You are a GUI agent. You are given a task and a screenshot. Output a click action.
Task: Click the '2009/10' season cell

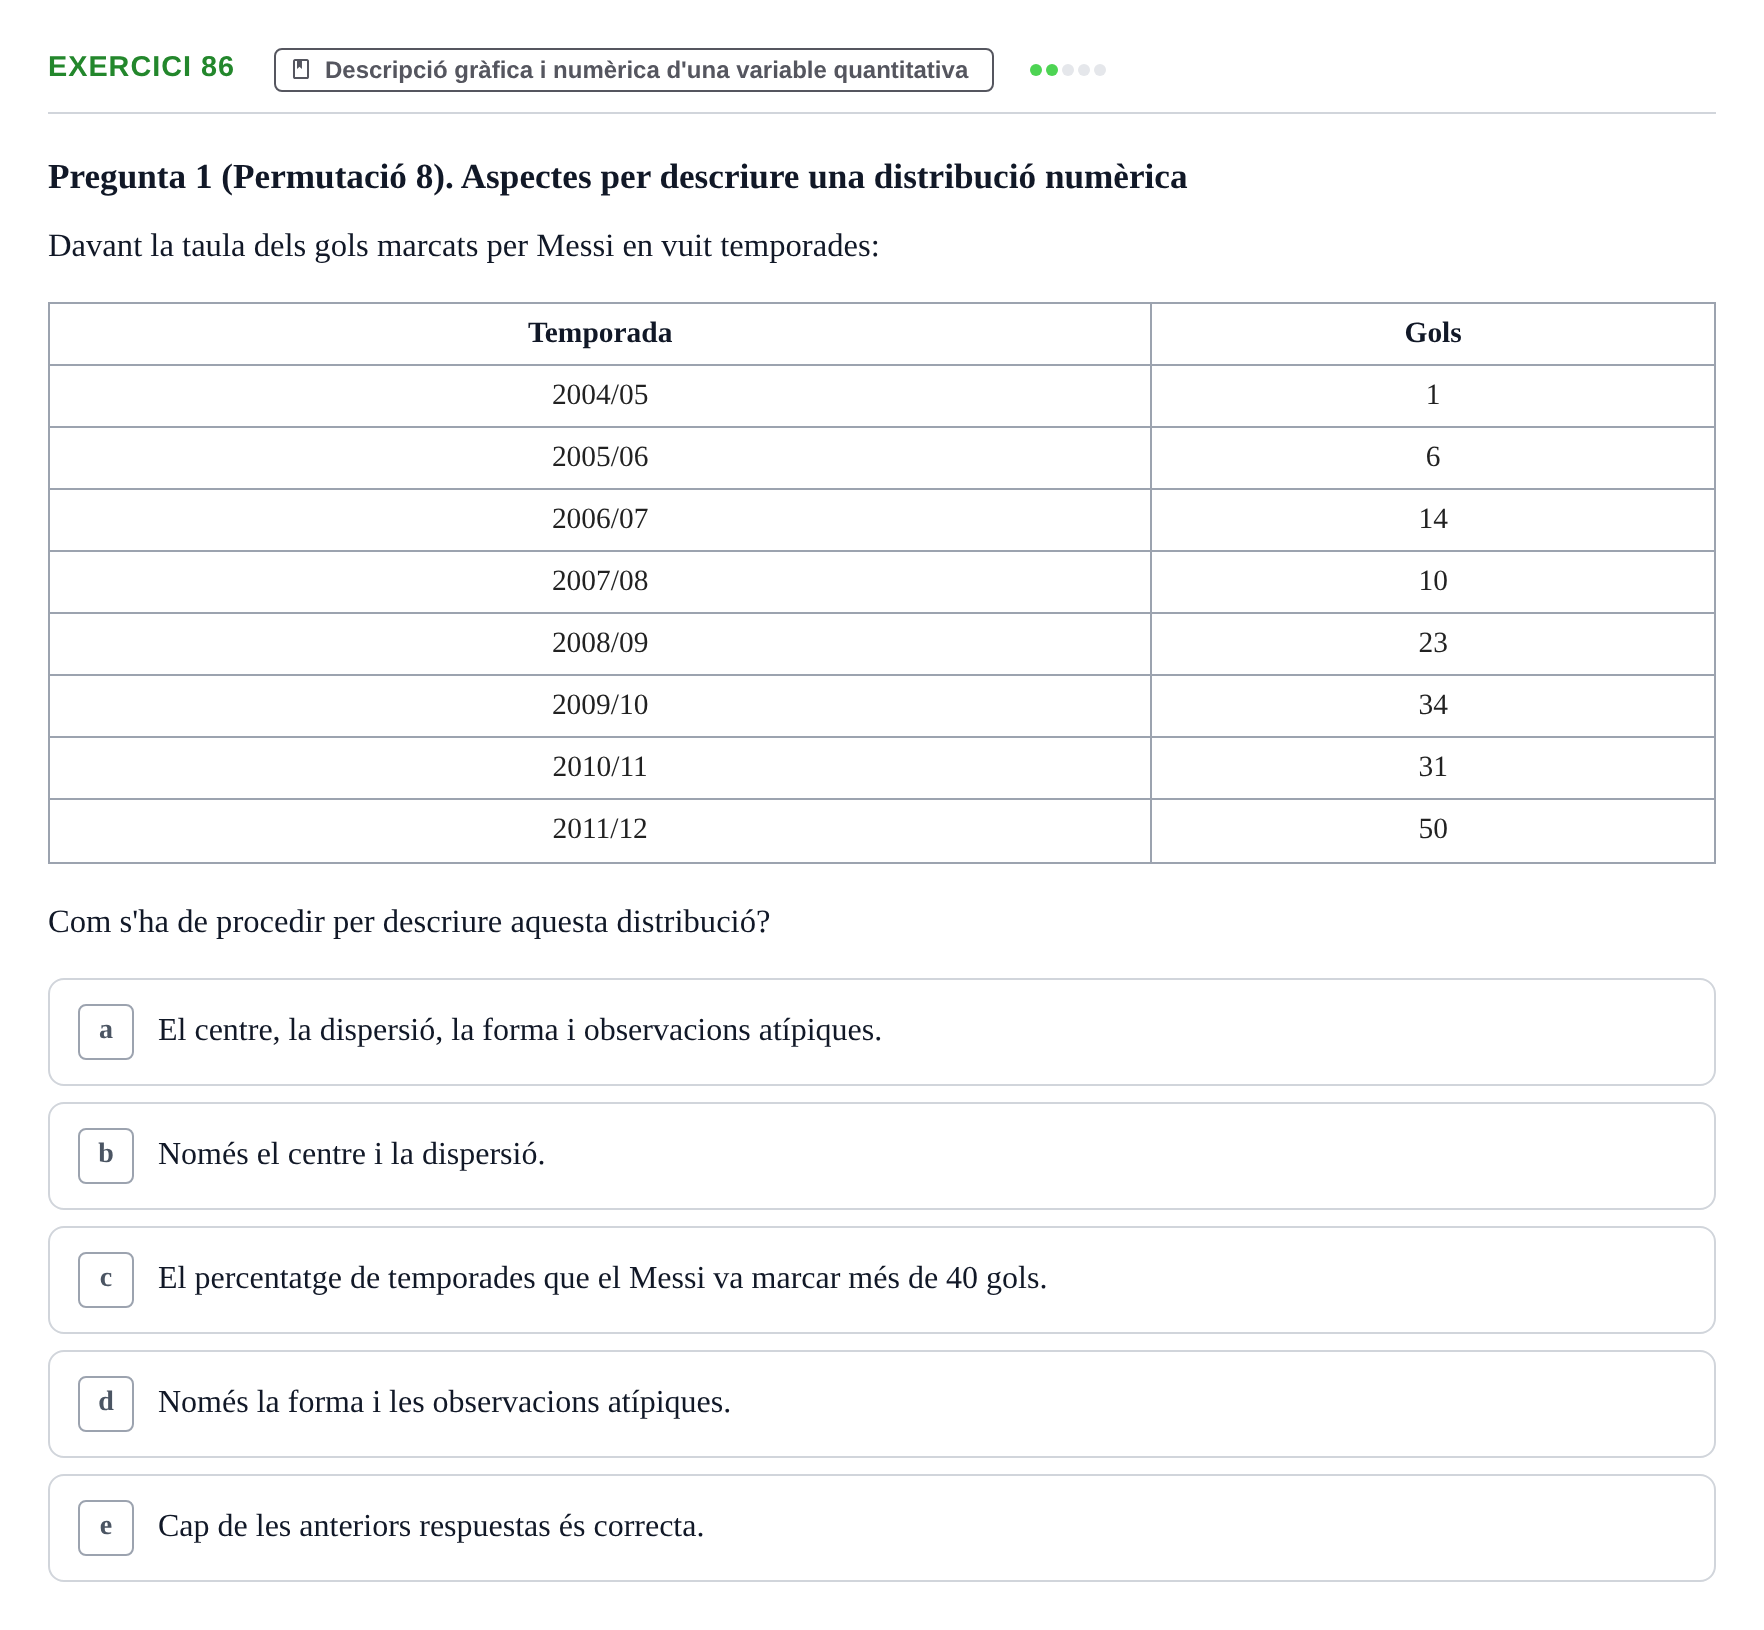point(600,706)
